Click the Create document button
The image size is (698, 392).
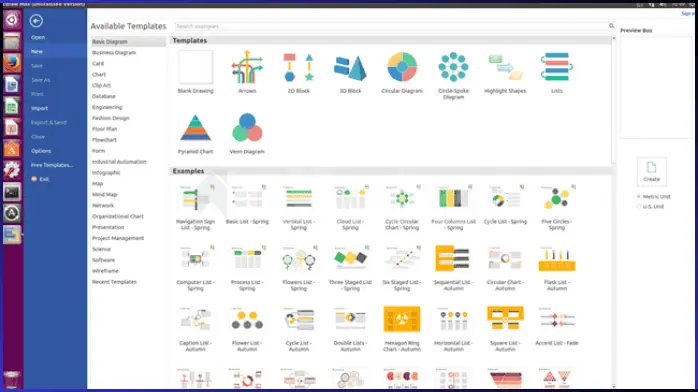651,171
